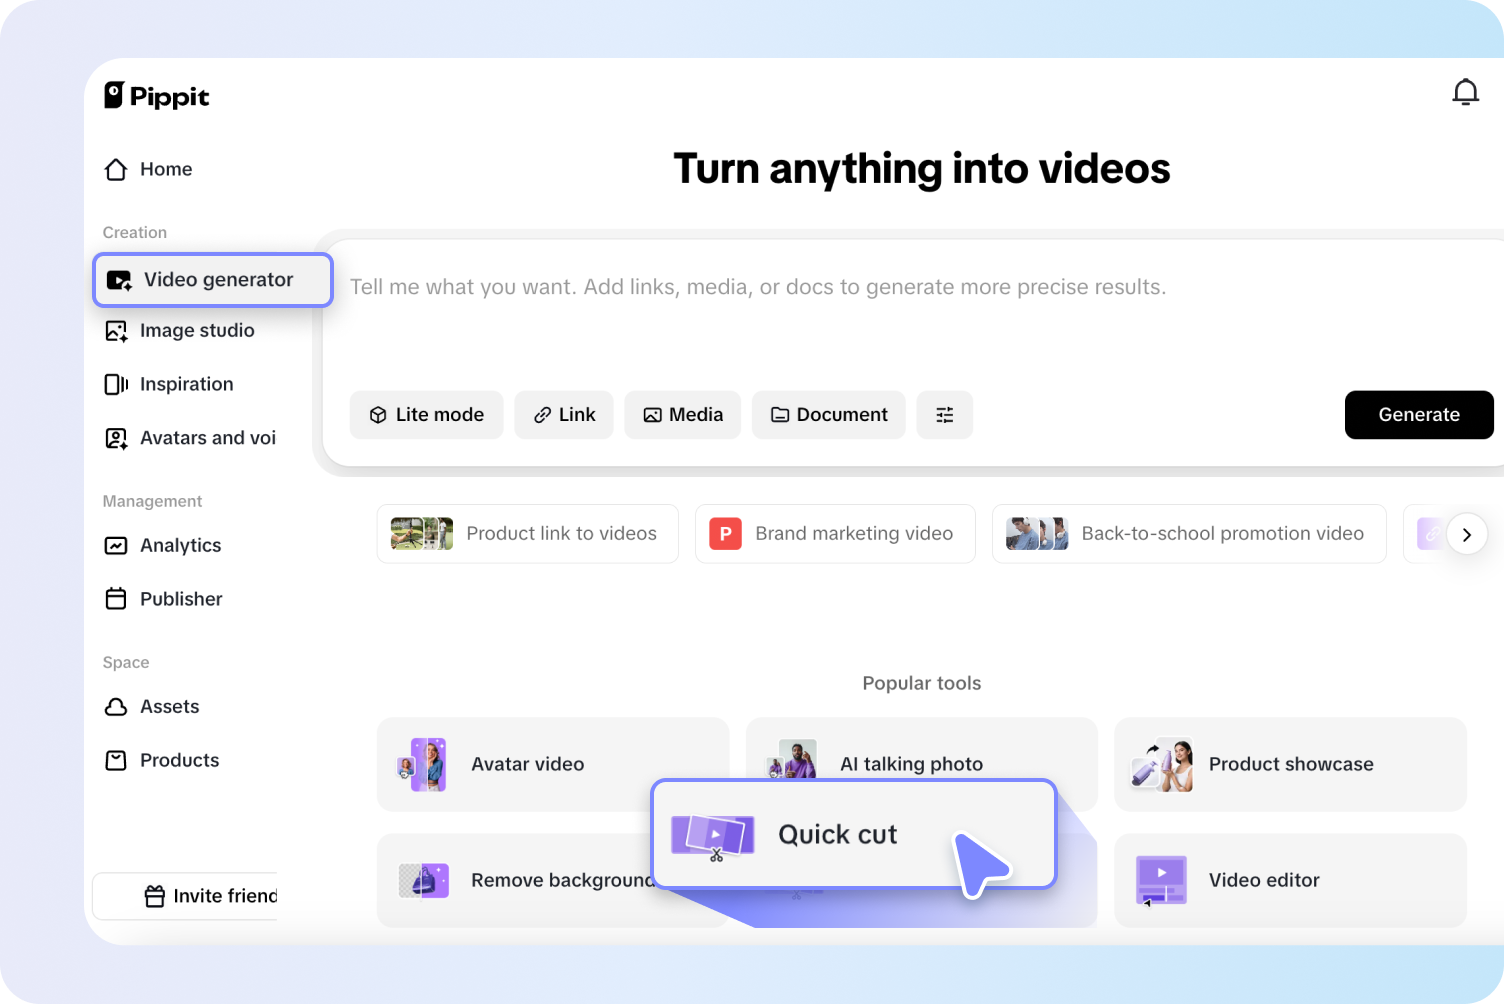
Task: Click the Products bag icon
Action: pyautogui.click(x=116, y=761)
